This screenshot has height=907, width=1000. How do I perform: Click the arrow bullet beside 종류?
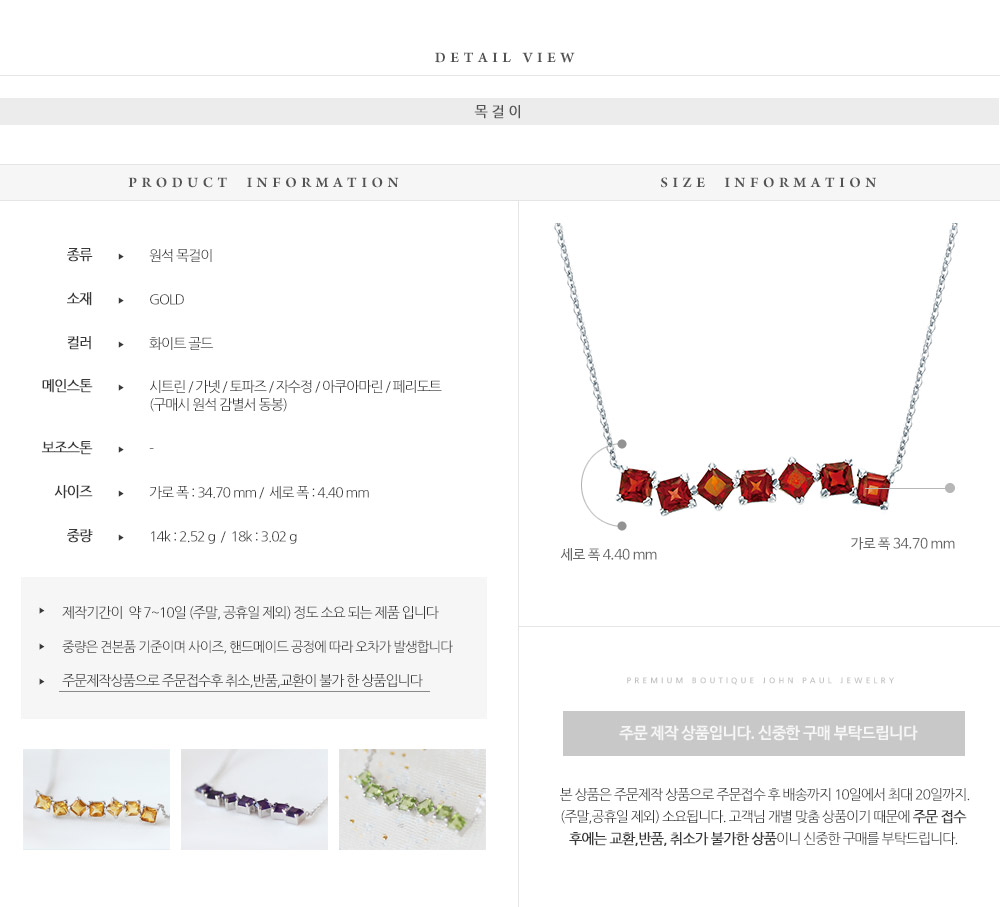click(x=121, y=256)
